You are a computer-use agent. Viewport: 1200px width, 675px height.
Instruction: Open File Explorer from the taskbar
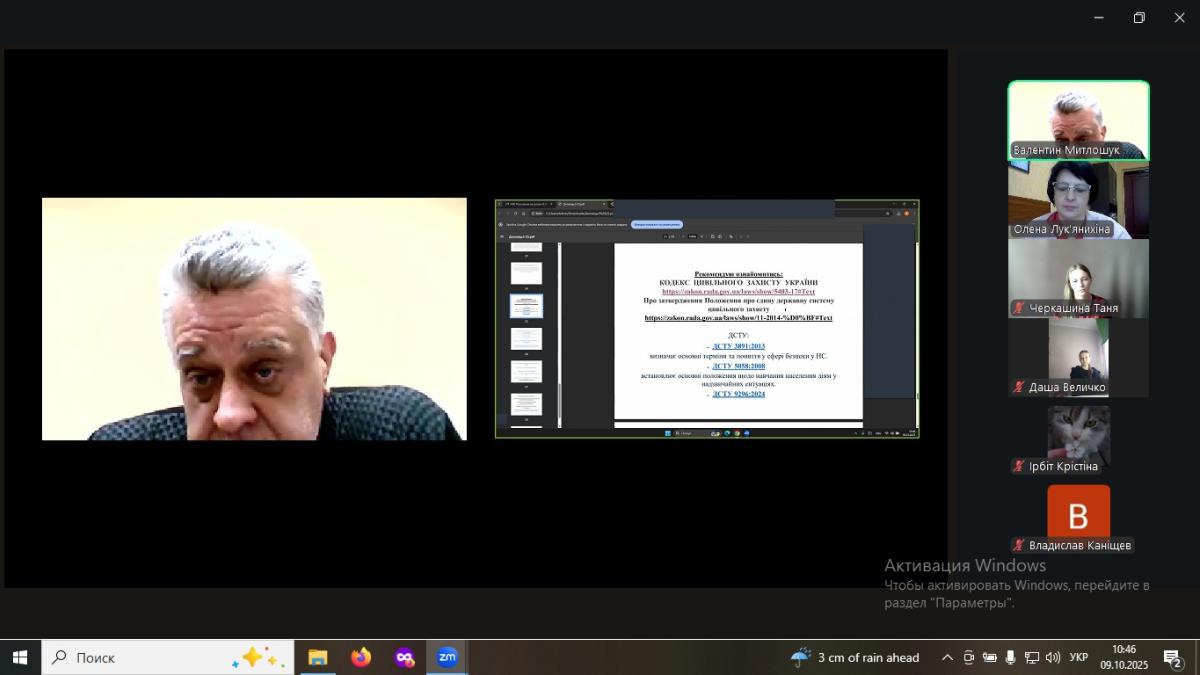pyautogui.click(x=318, y=657)
